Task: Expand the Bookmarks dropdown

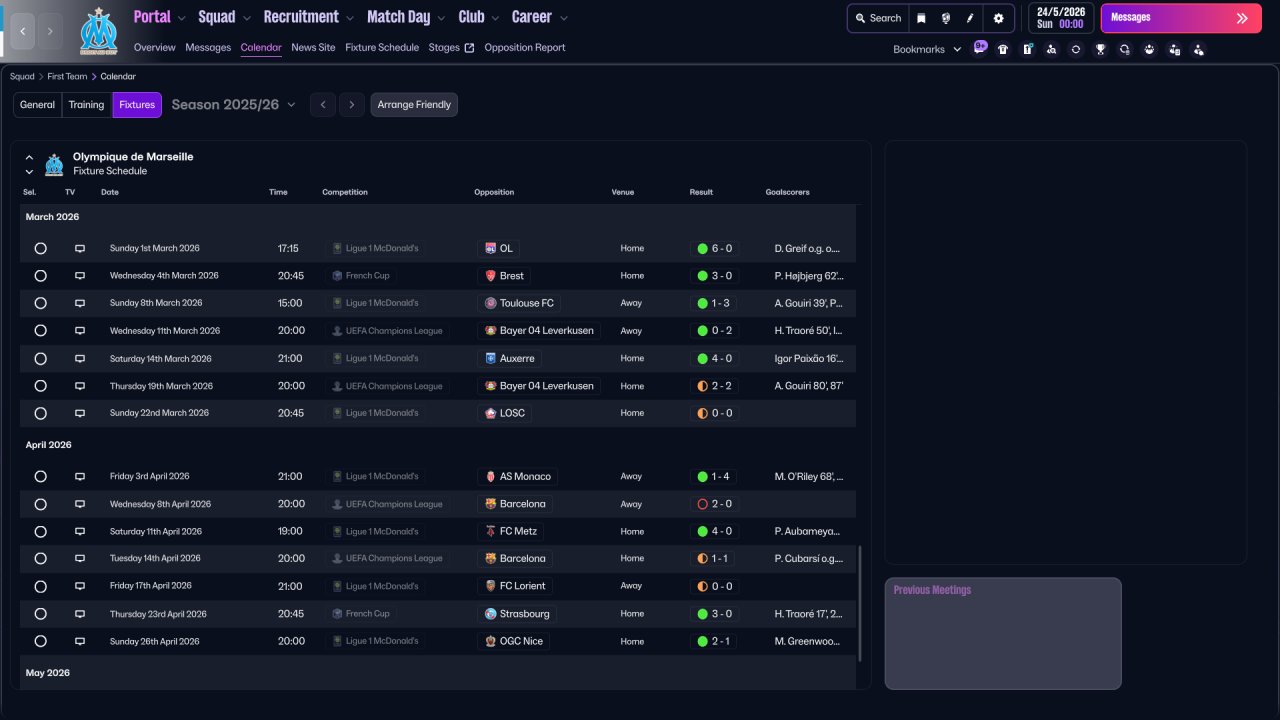Action: click(927, 49)
